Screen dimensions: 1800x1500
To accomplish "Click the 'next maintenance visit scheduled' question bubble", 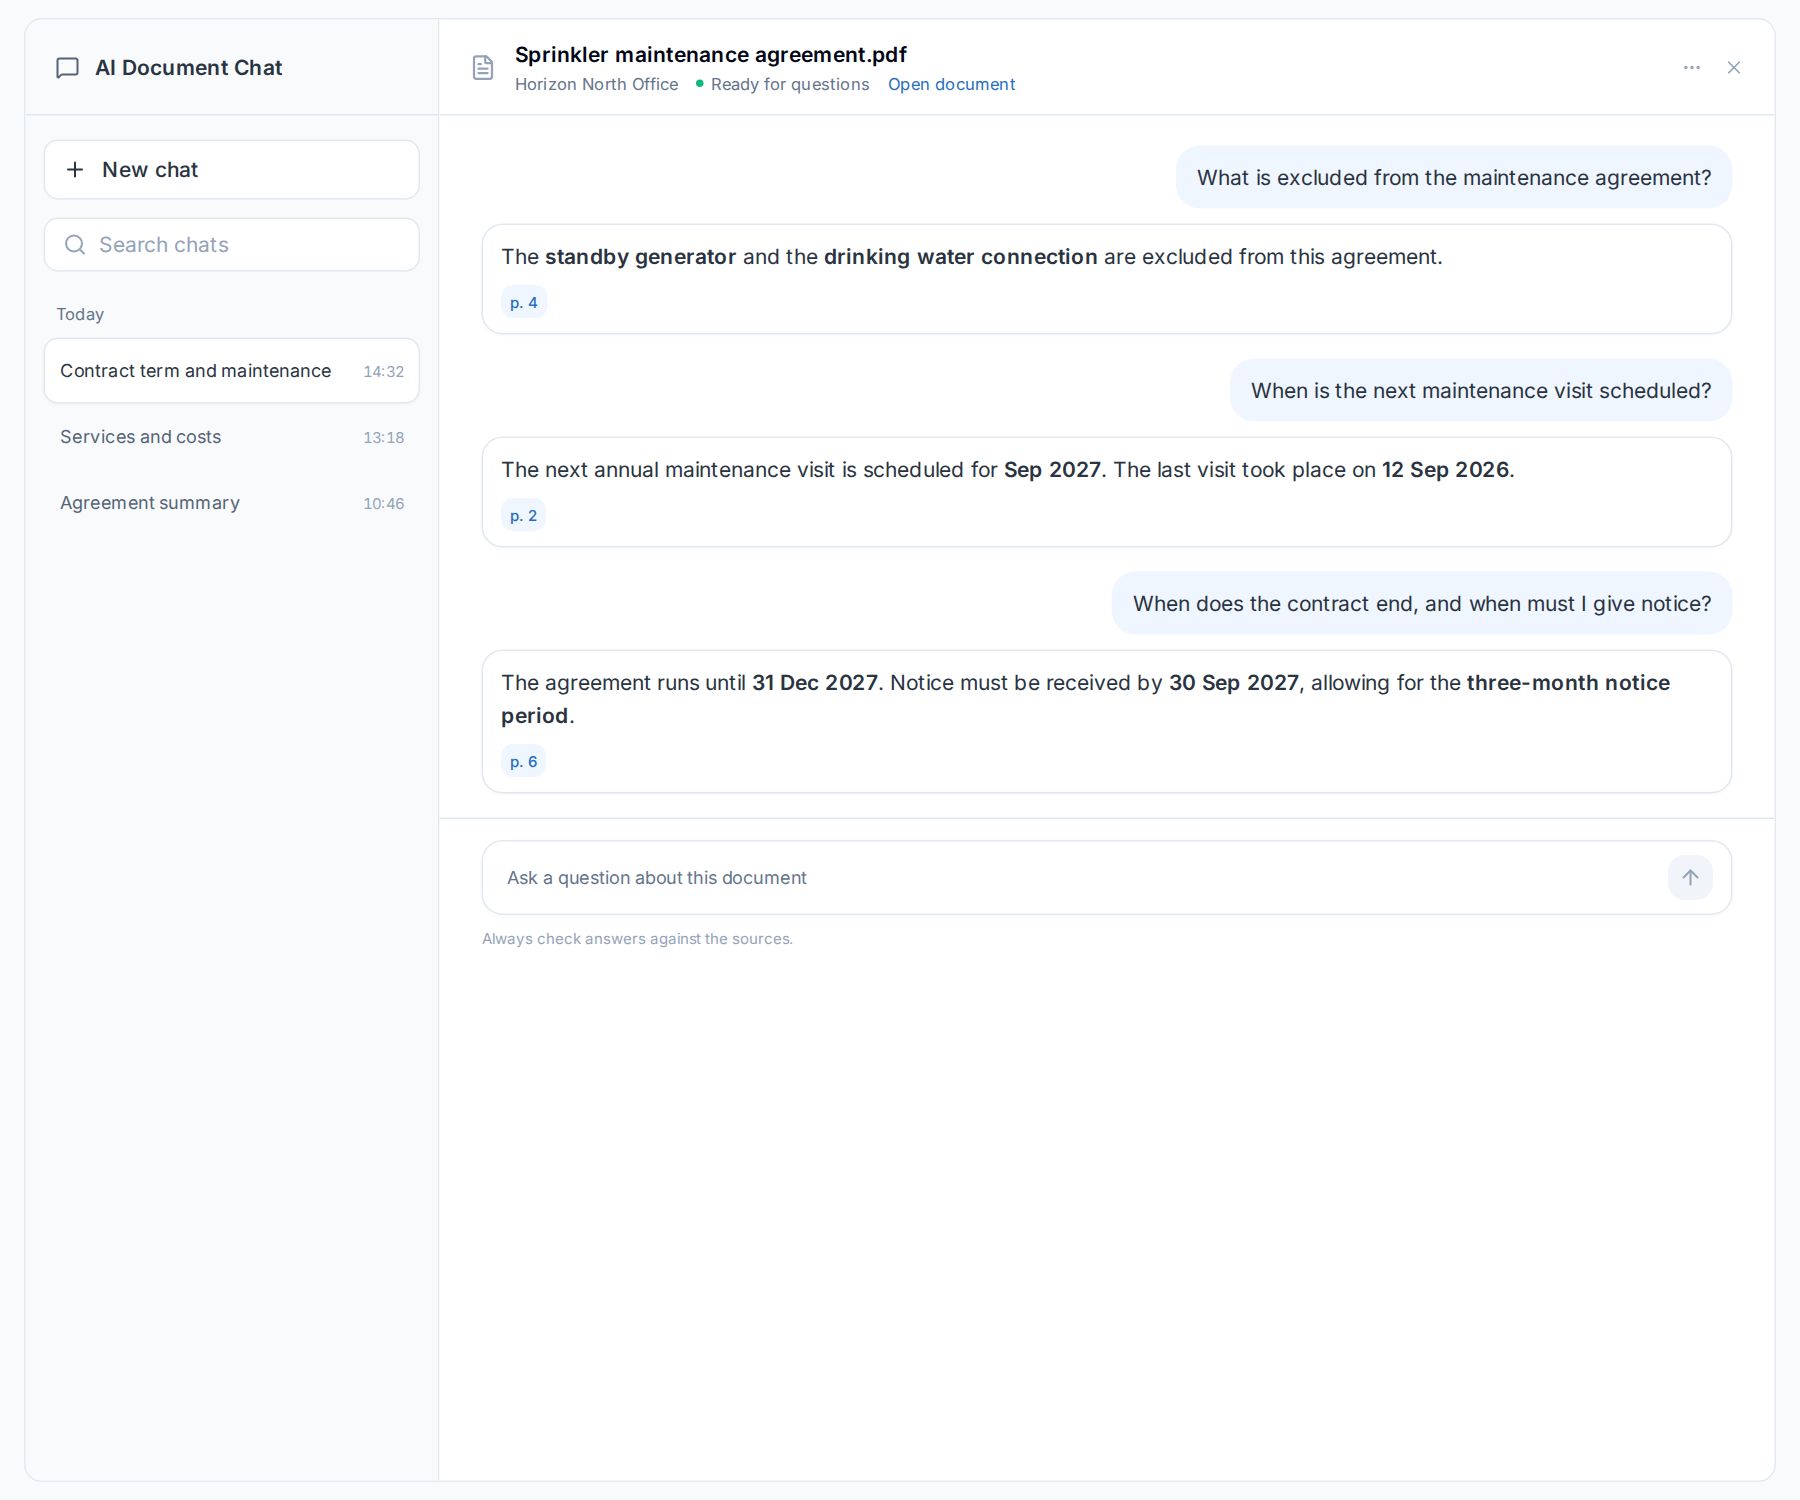I will coord(1481,391).
